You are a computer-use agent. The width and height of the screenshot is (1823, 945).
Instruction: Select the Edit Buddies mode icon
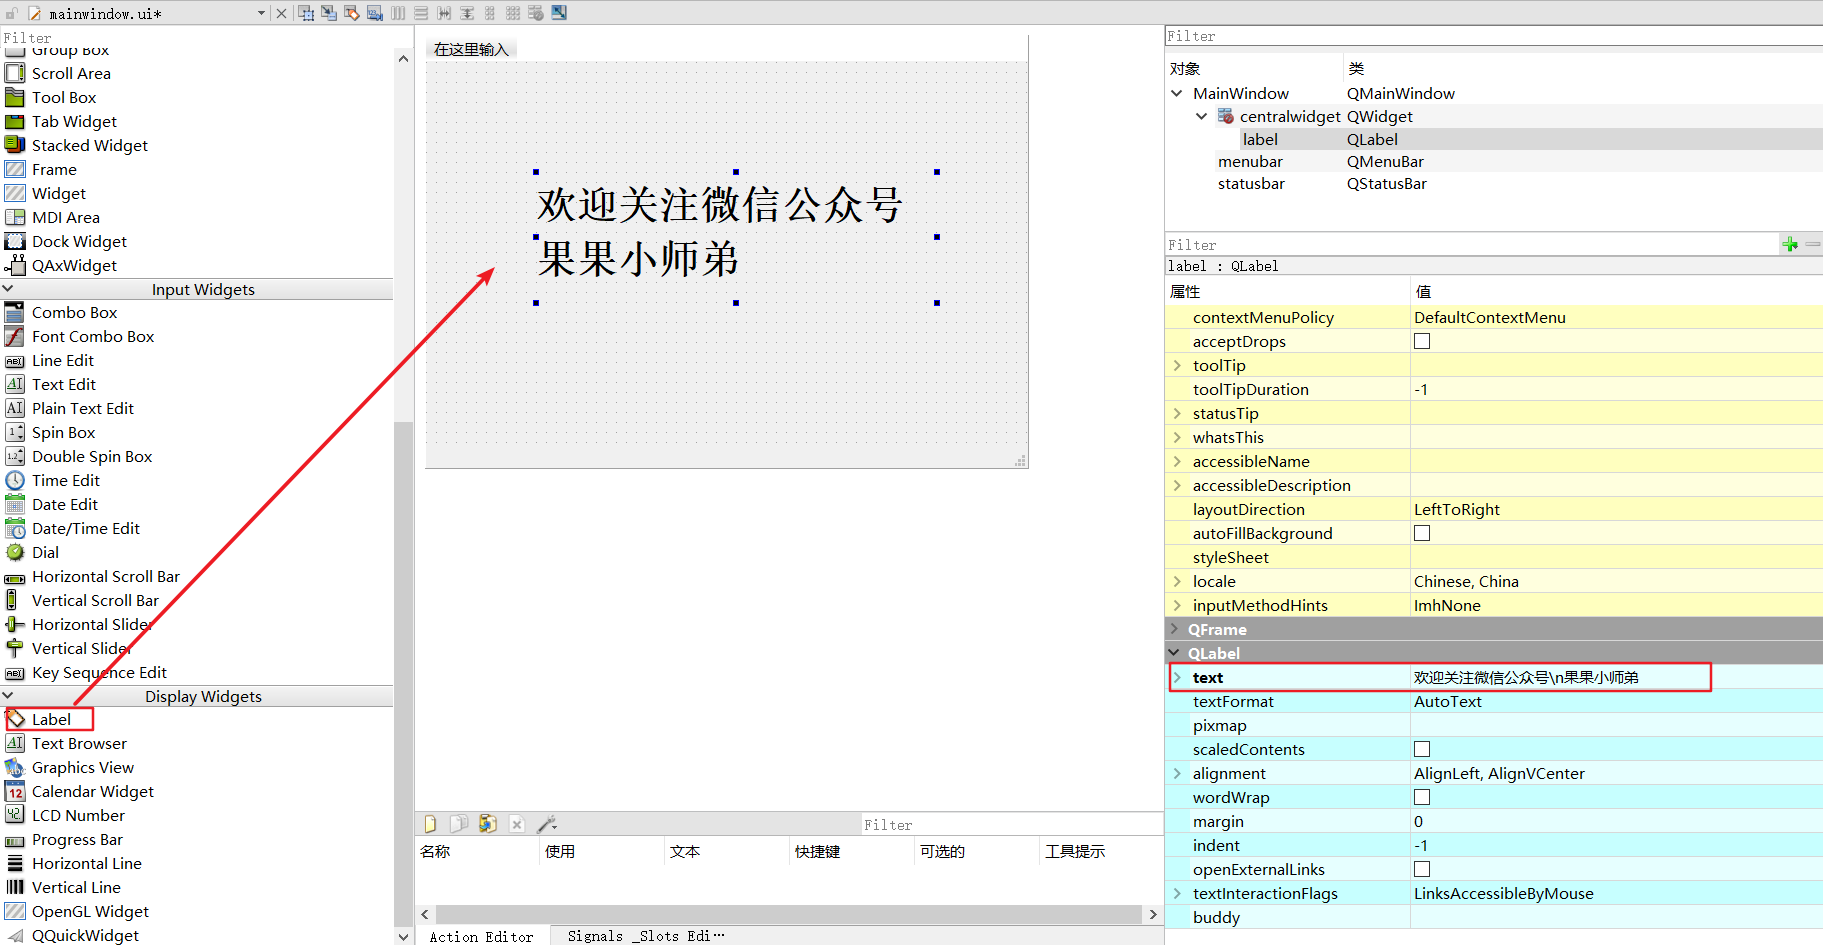pyautogui.click(x=352, y=13)
